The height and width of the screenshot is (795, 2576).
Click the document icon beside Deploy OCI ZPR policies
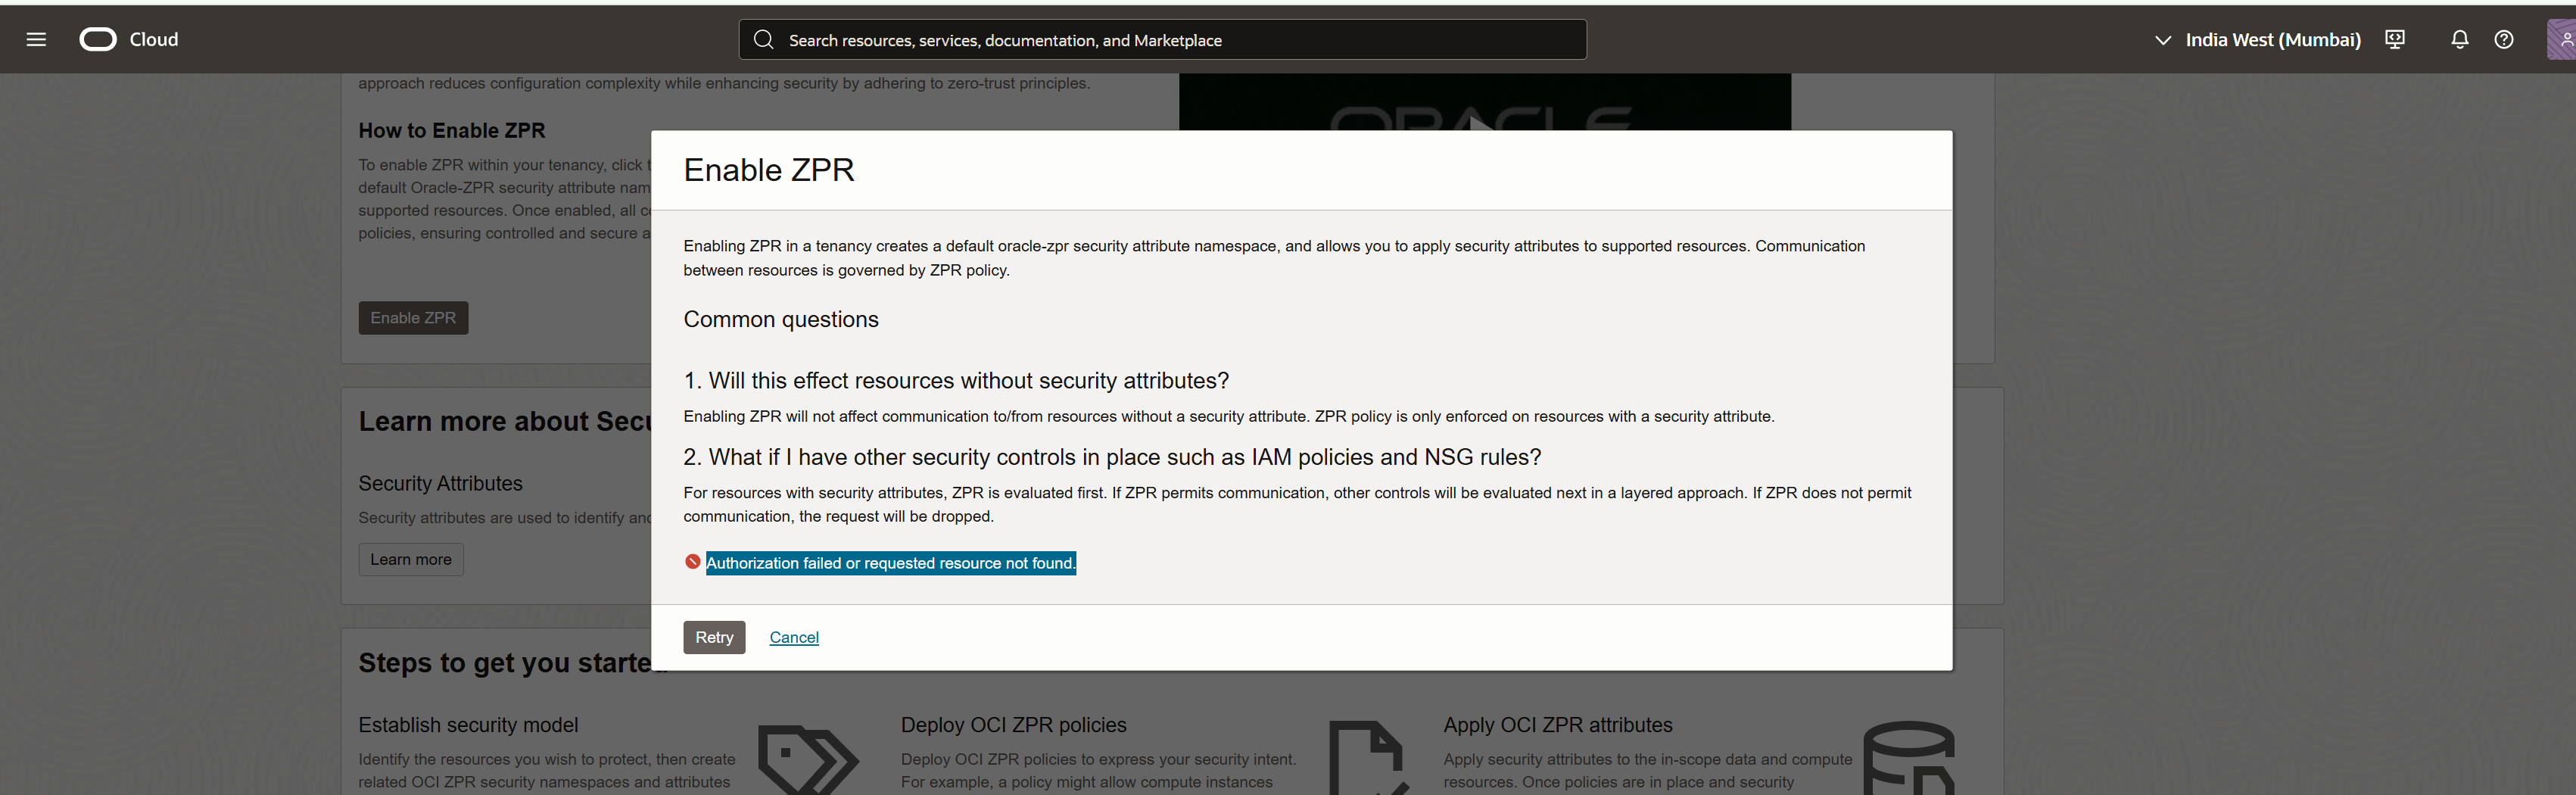click(x=1369, y=759)
